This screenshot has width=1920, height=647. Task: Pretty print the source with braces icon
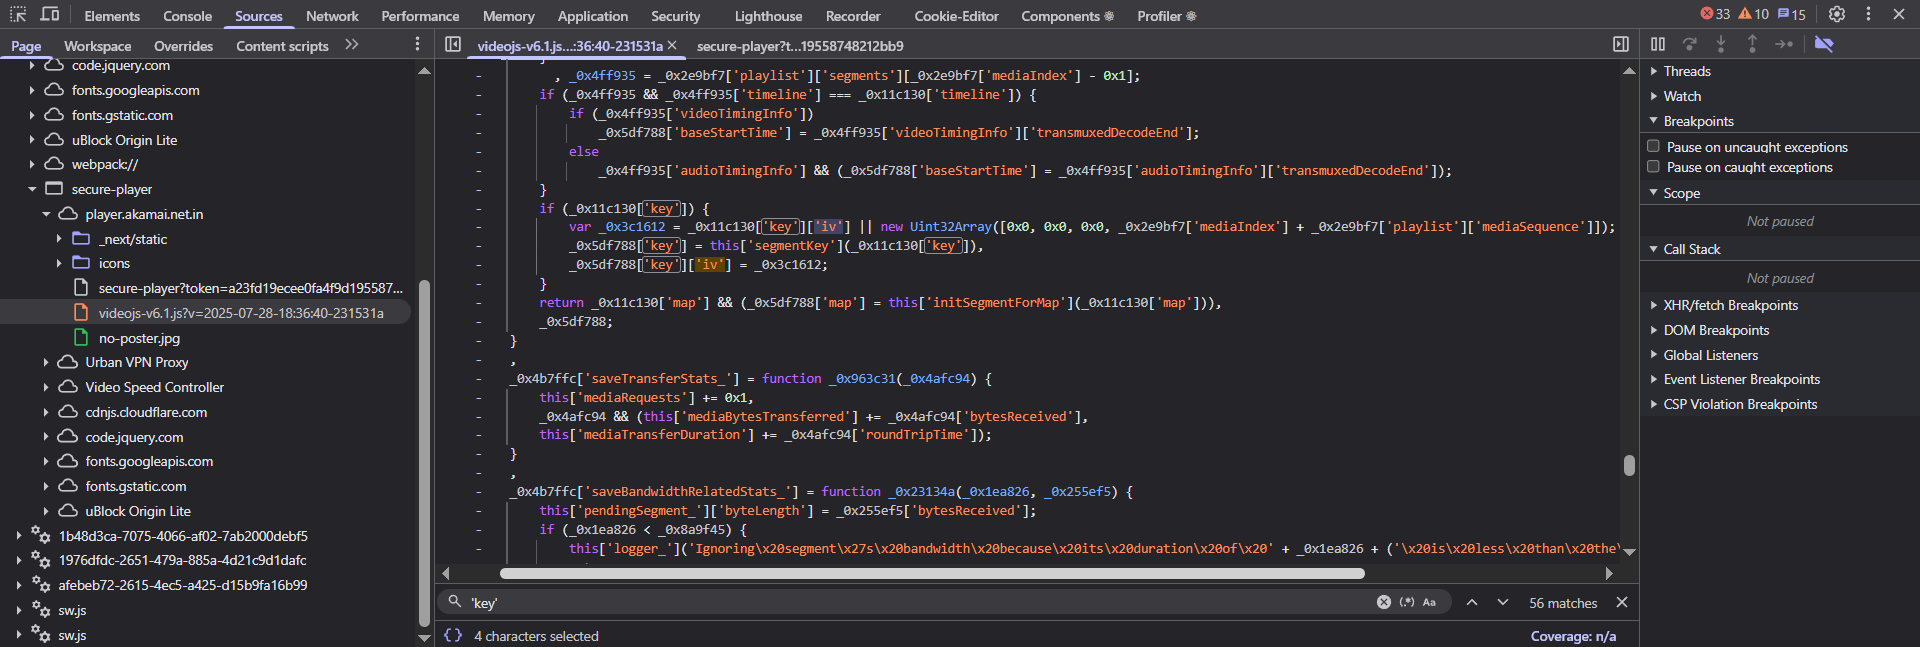pos(453,635)
